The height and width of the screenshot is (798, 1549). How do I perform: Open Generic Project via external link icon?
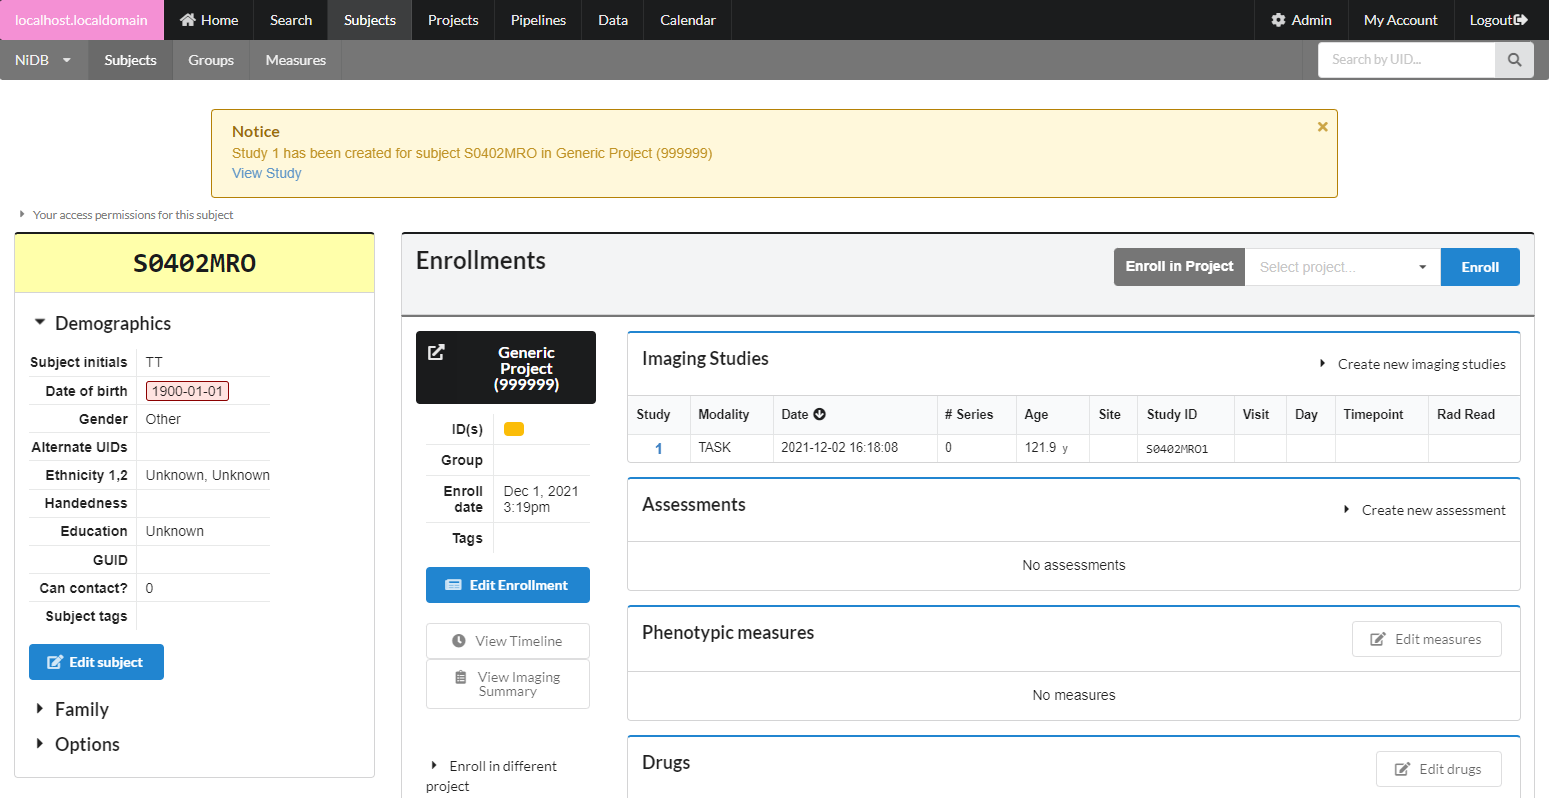pyautogui.click(x=436, y=352)
